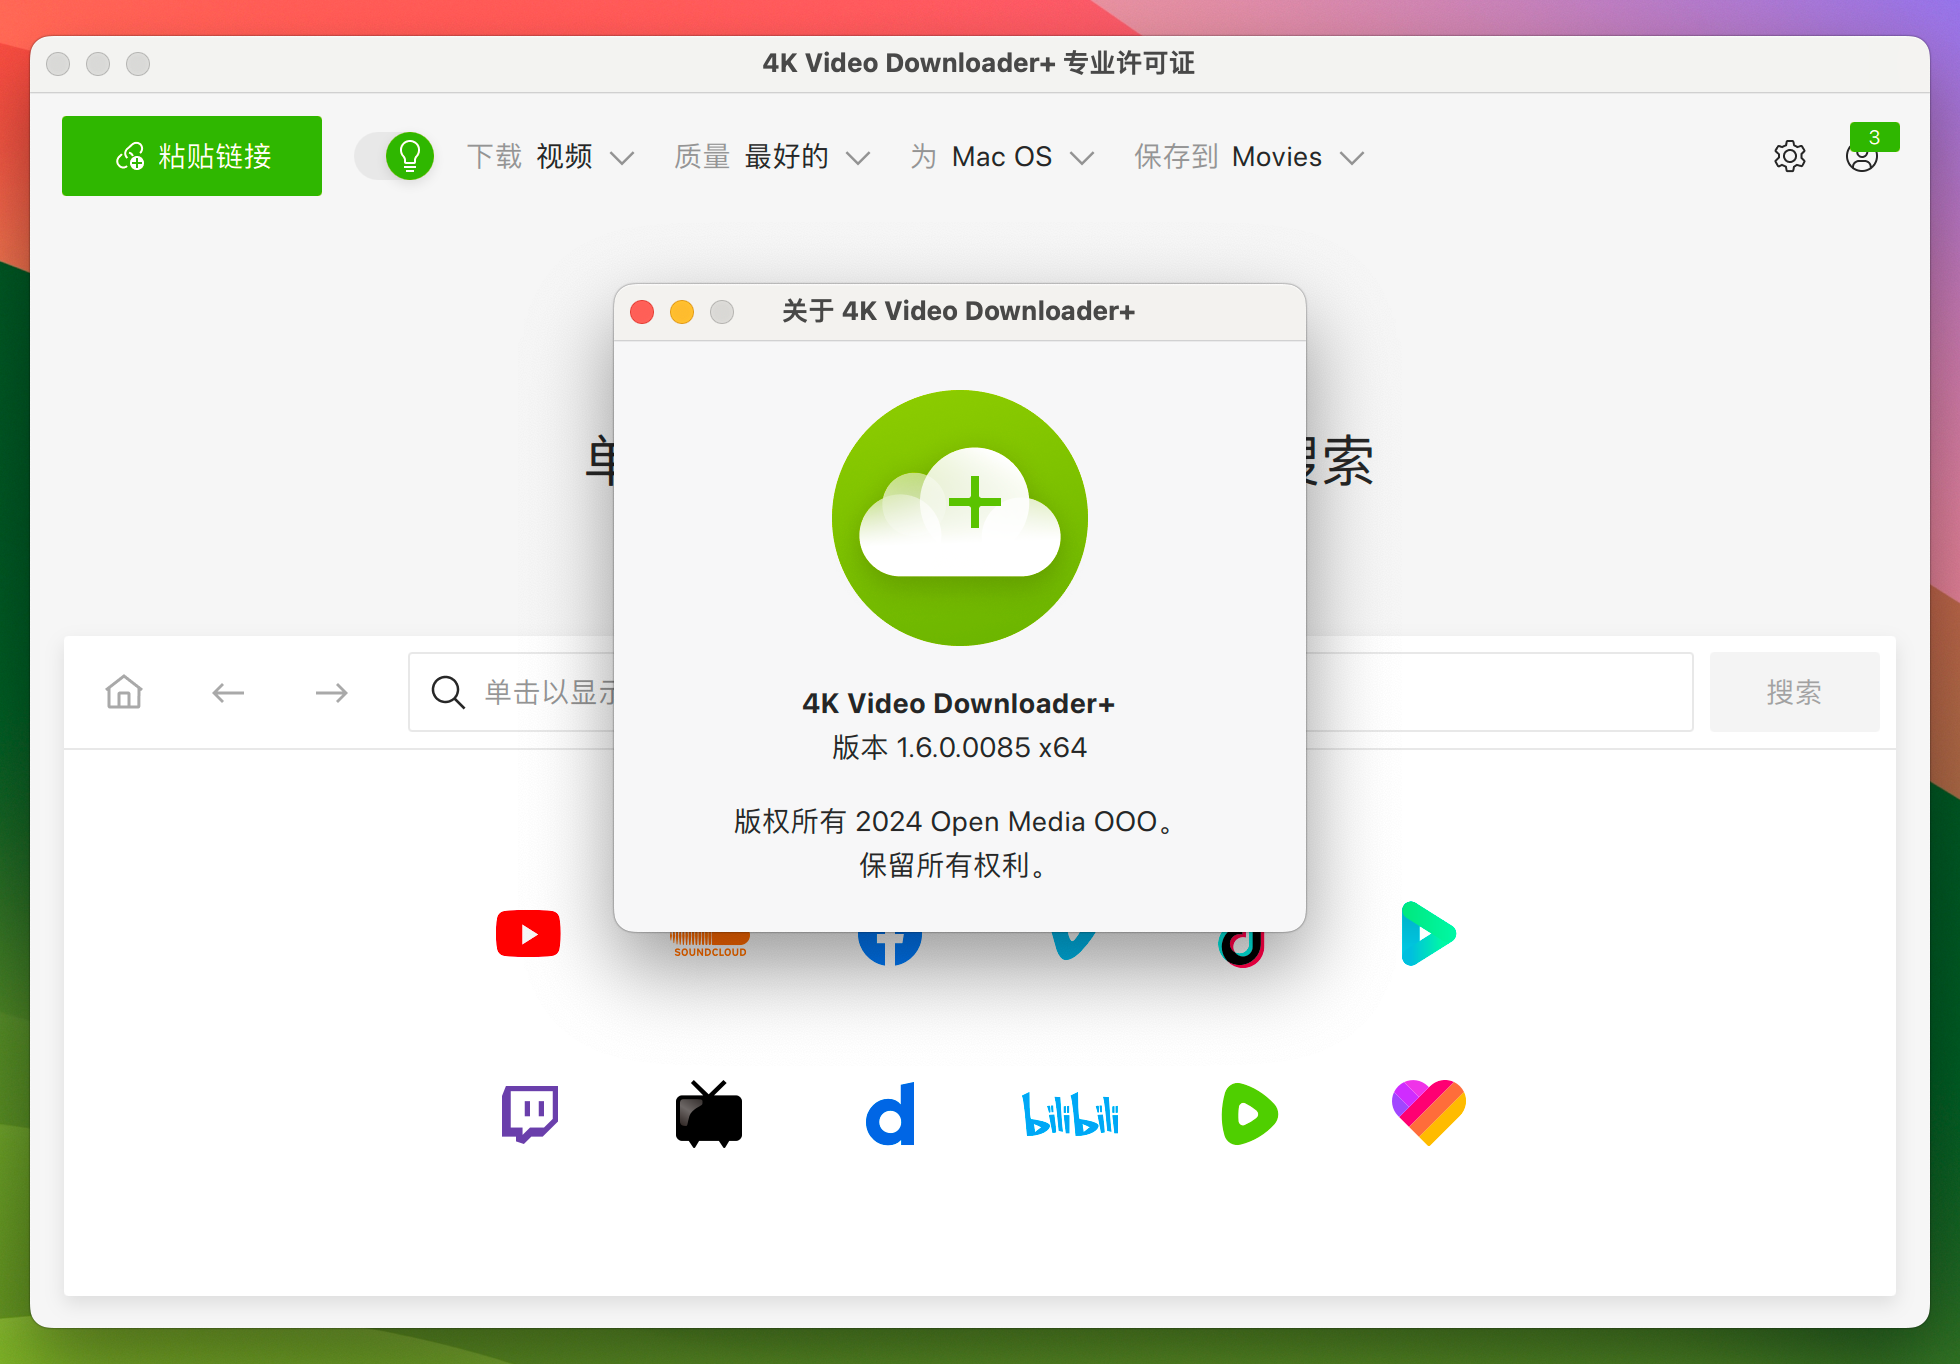Viewport: 1960px width, 1364px height.
Task: Open the Dailymotion site shortcut
Action: [890, 1113]
